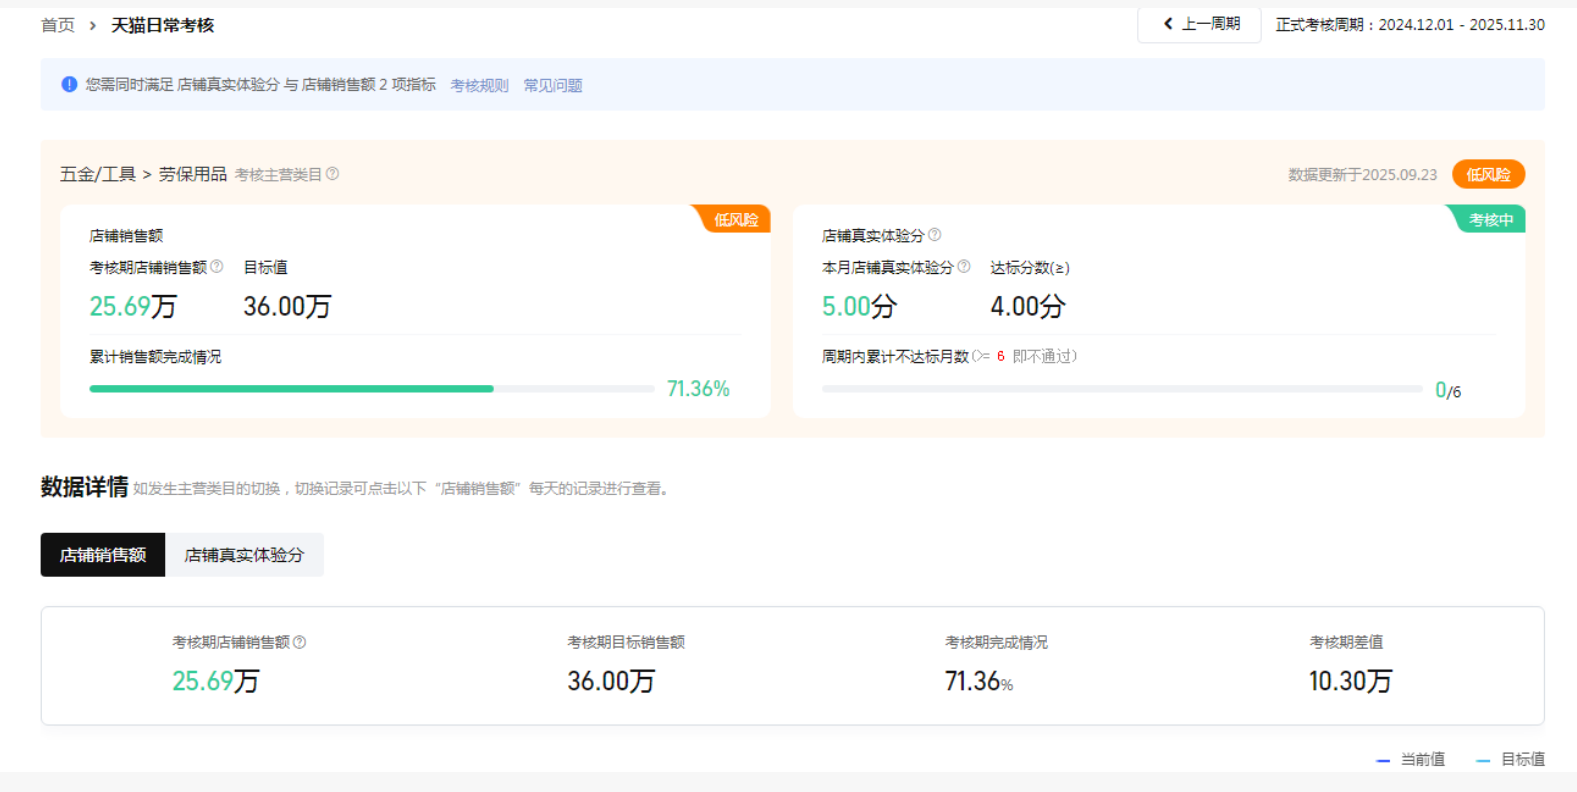
Task: Switch to the 店铺真实体验分 tab
Action: click(244, 555)
